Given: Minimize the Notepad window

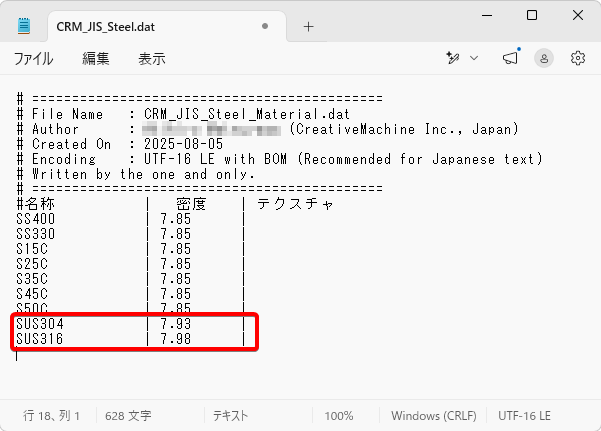Looking at the screenshot, I should click(487, 15).
